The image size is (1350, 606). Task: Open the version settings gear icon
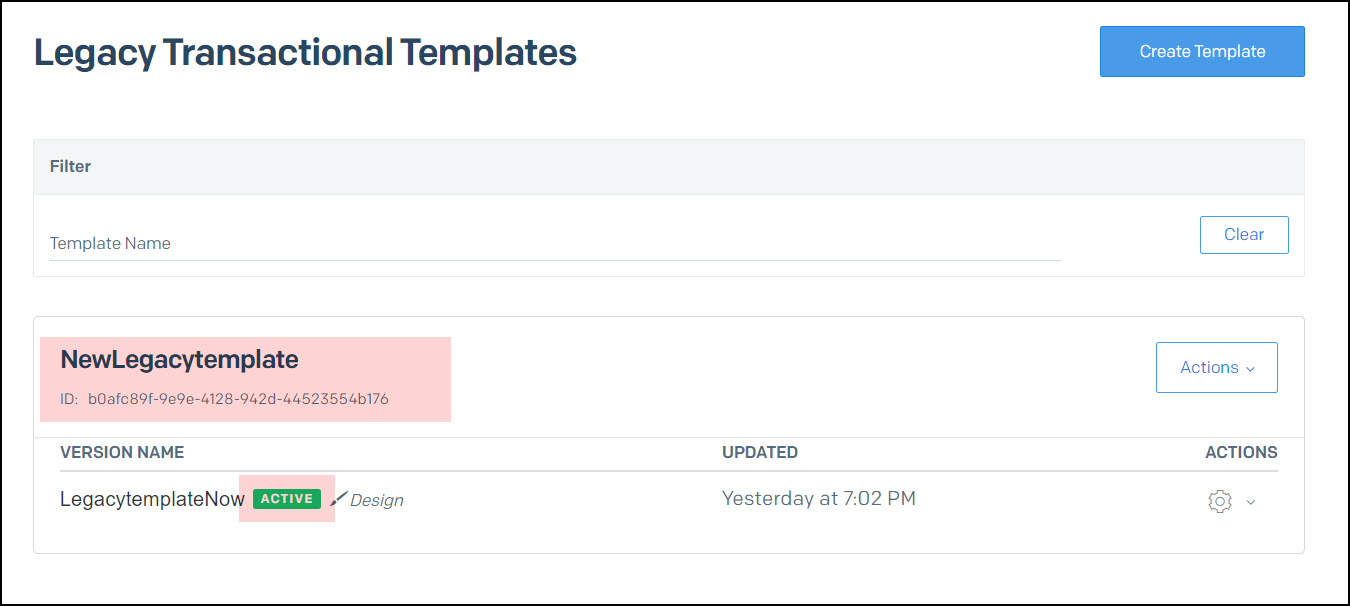pos(1220,500)
